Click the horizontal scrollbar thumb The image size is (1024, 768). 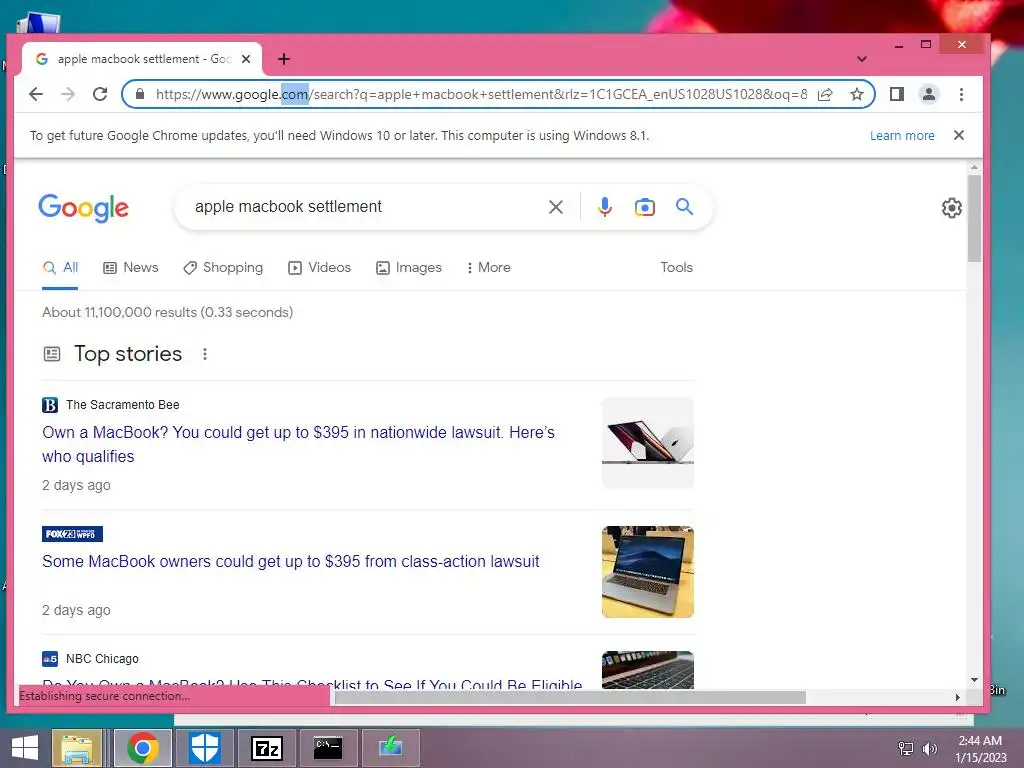570,697
